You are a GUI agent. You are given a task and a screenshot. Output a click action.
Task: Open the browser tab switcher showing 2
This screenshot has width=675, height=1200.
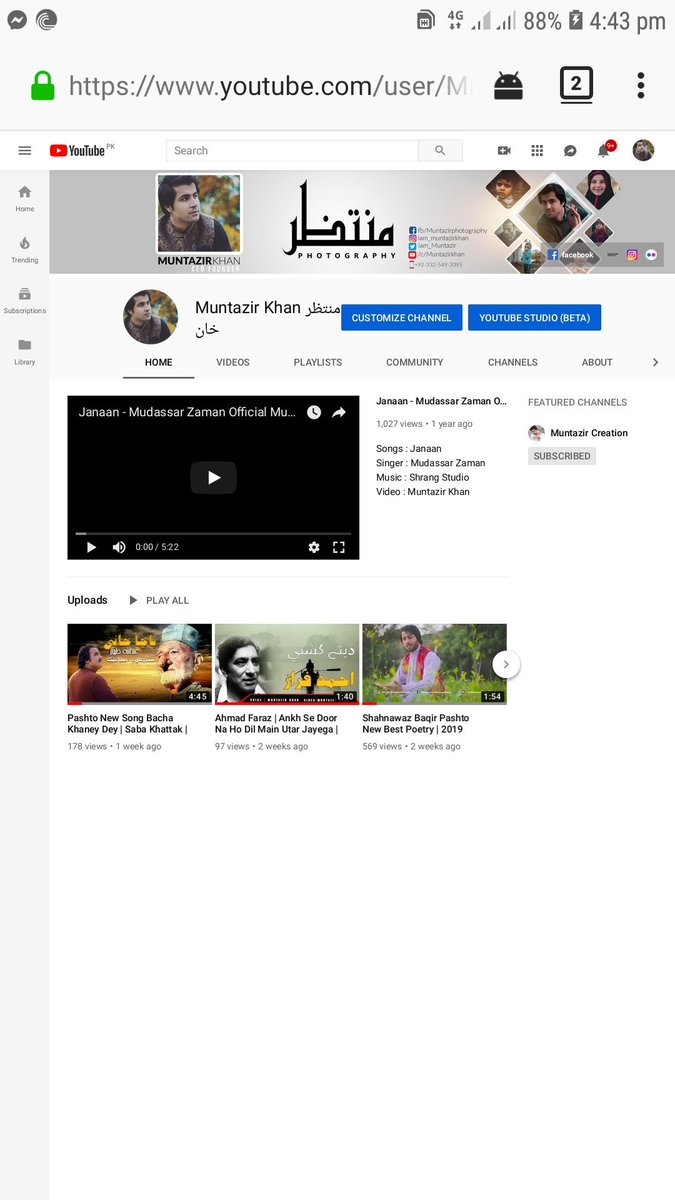tap(576, 85)
